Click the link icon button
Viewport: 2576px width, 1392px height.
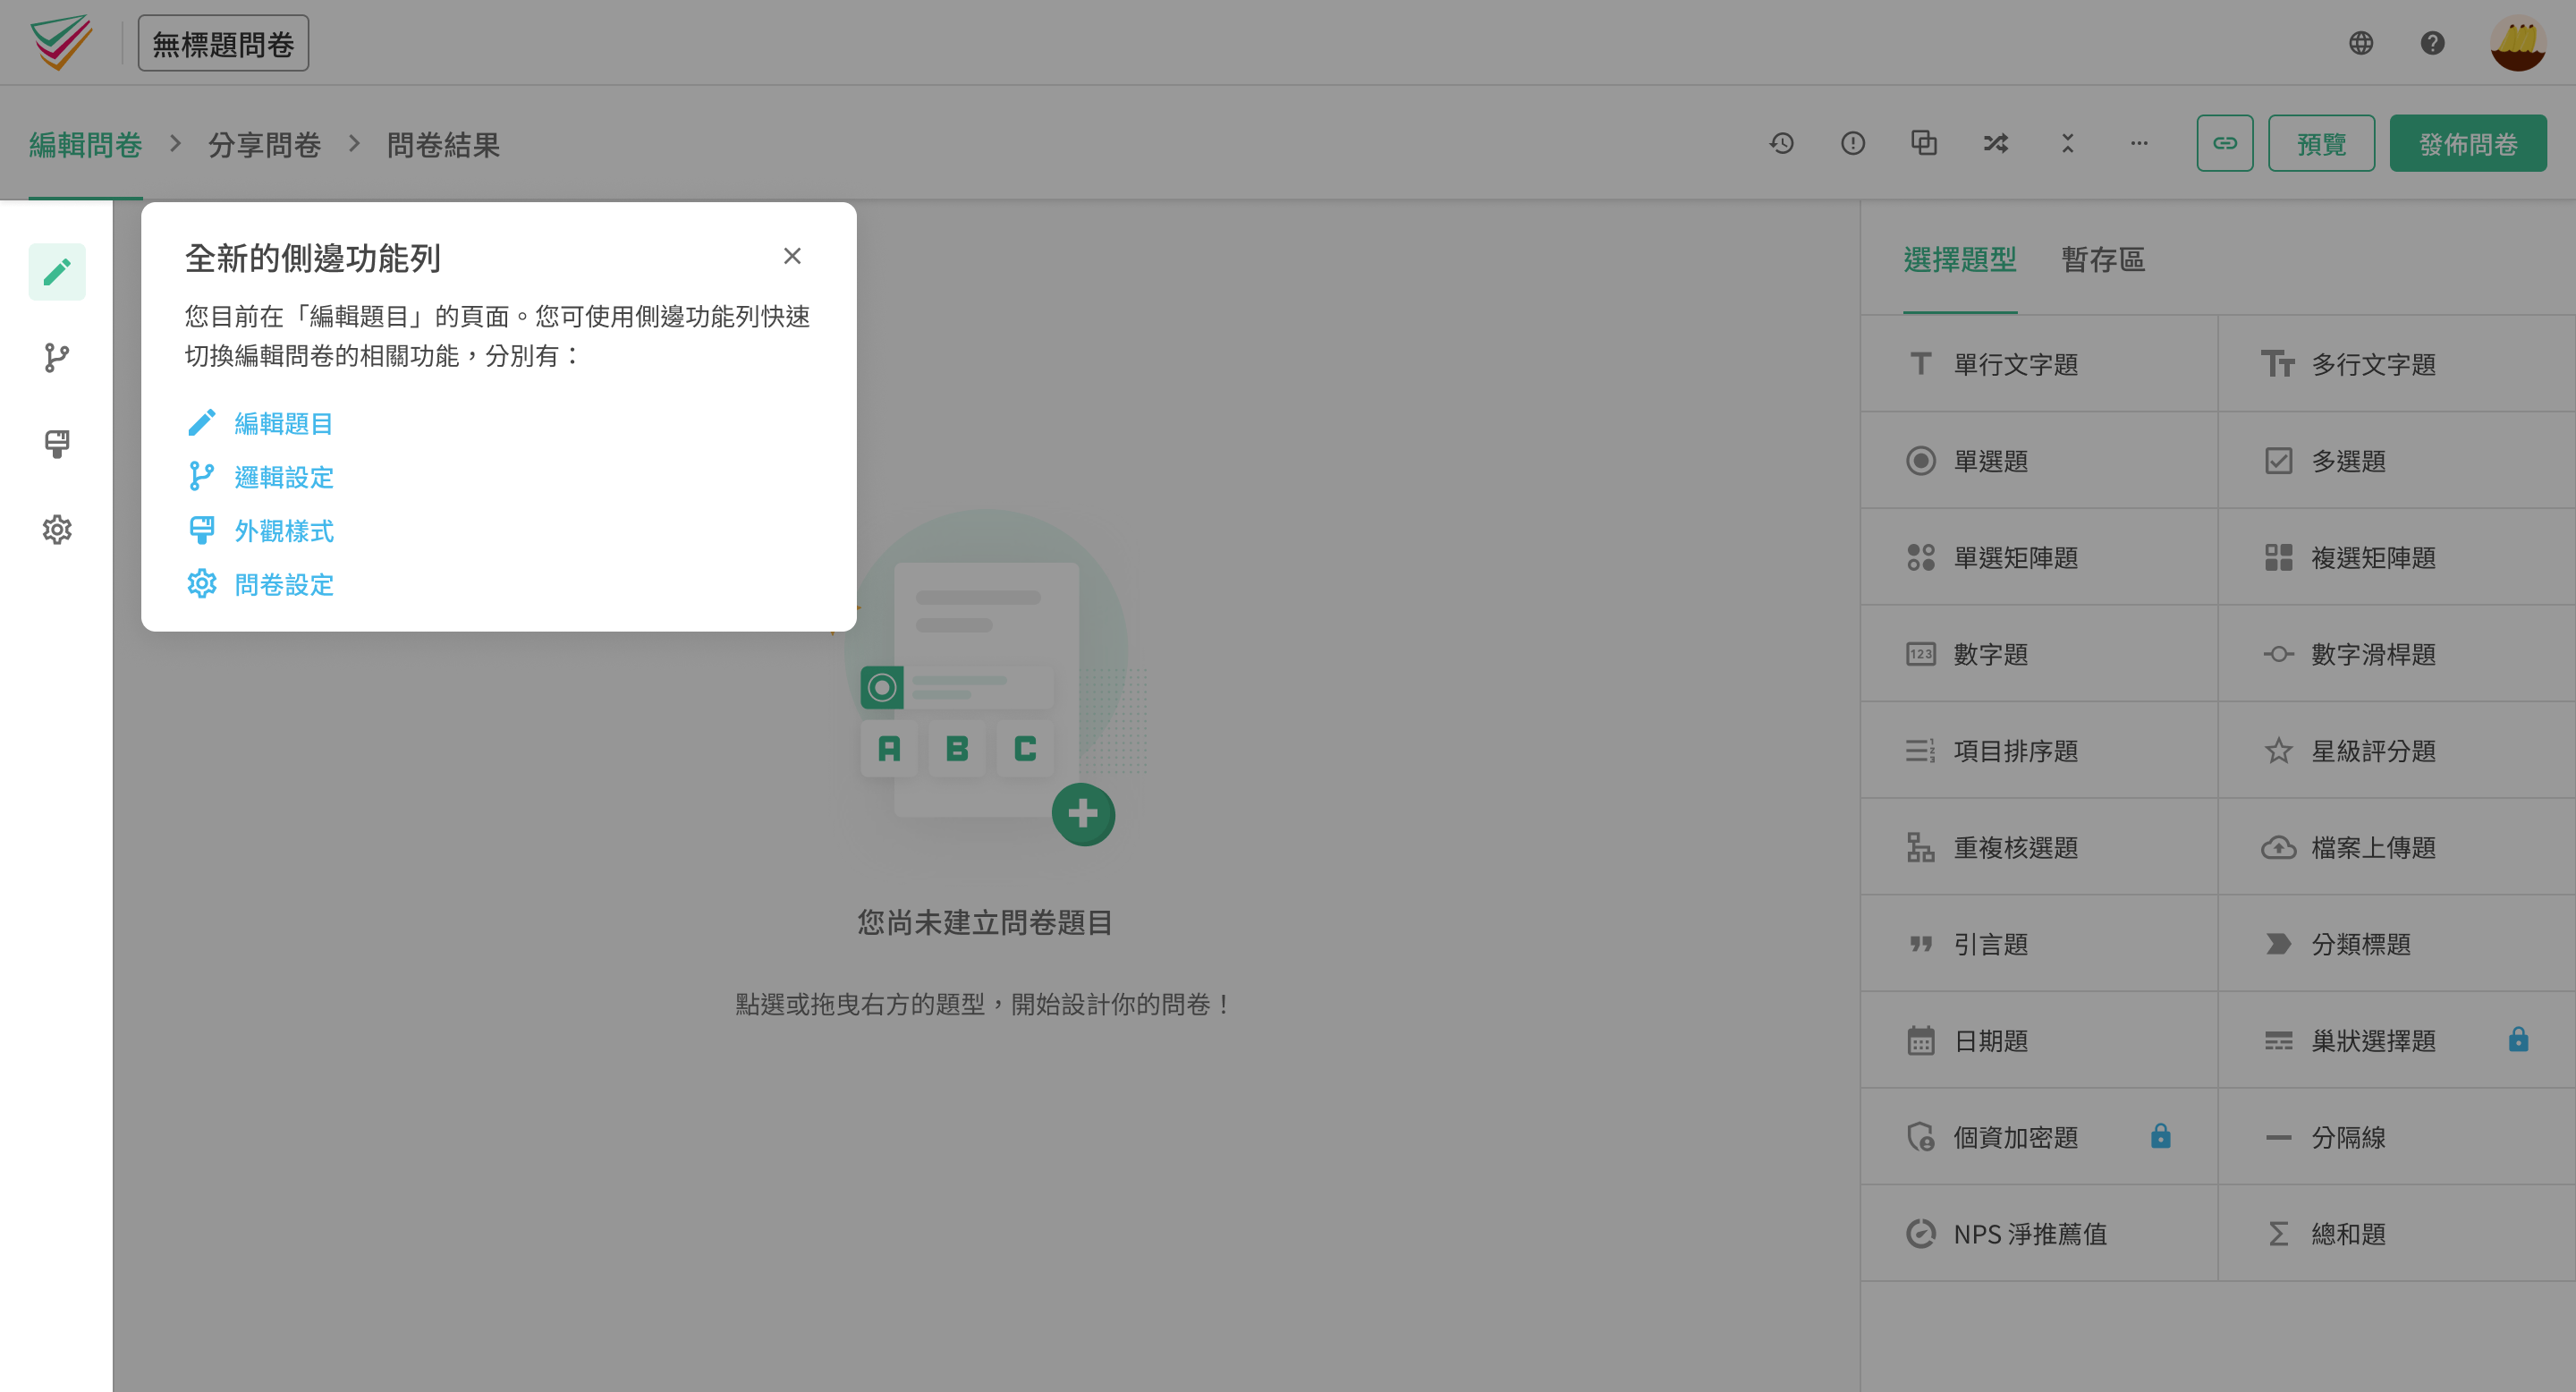[x=2225, y=143]
